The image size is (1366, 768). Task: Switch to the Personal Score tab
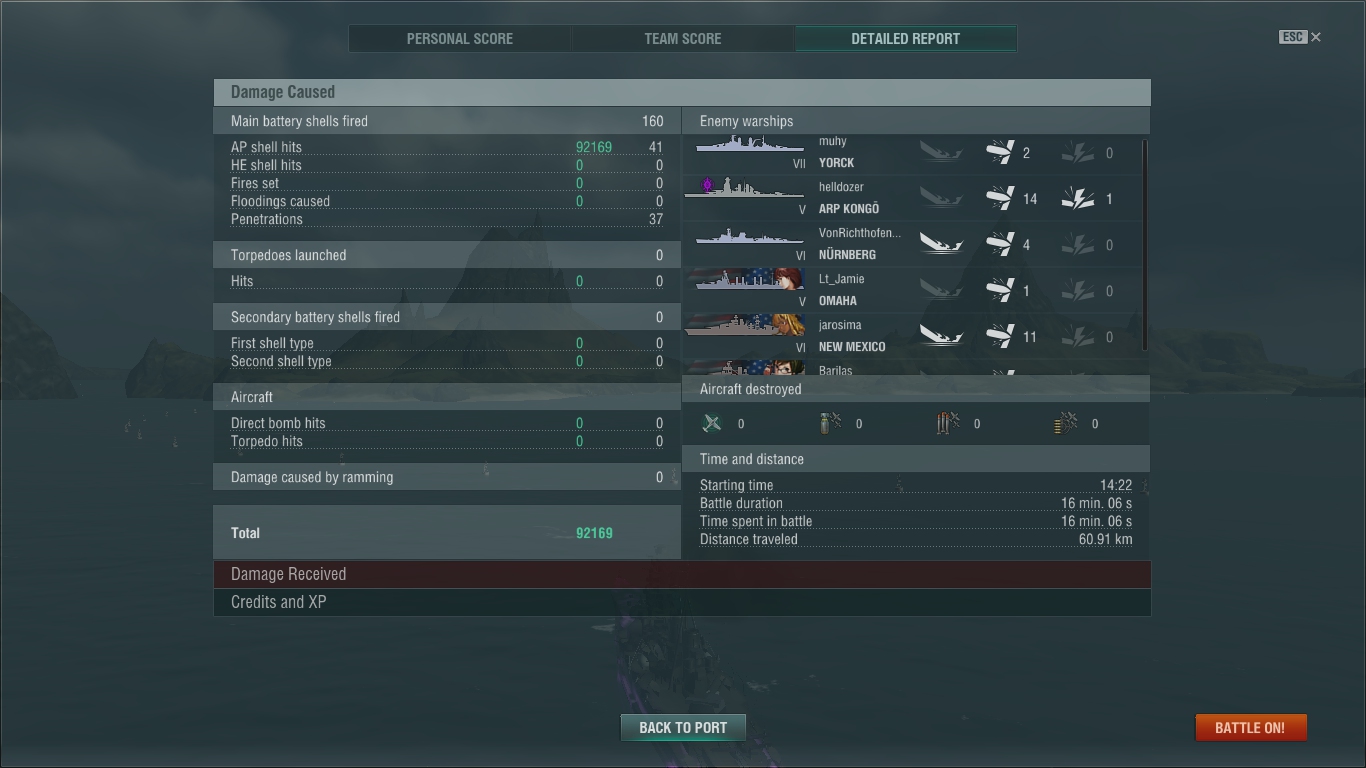tap(460, 39)
